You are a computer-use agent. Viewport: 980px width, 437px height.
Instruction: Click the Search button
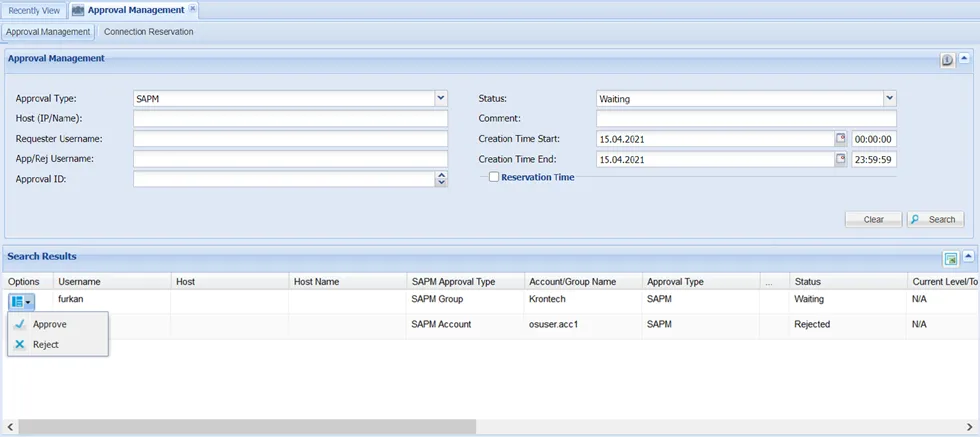[x=935, y=219]
